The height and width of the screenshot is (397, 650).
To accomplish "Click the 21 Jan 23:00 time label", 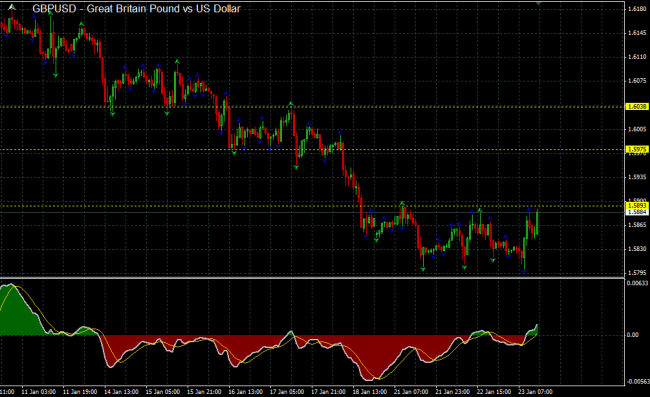I will (x=452, y=392).
